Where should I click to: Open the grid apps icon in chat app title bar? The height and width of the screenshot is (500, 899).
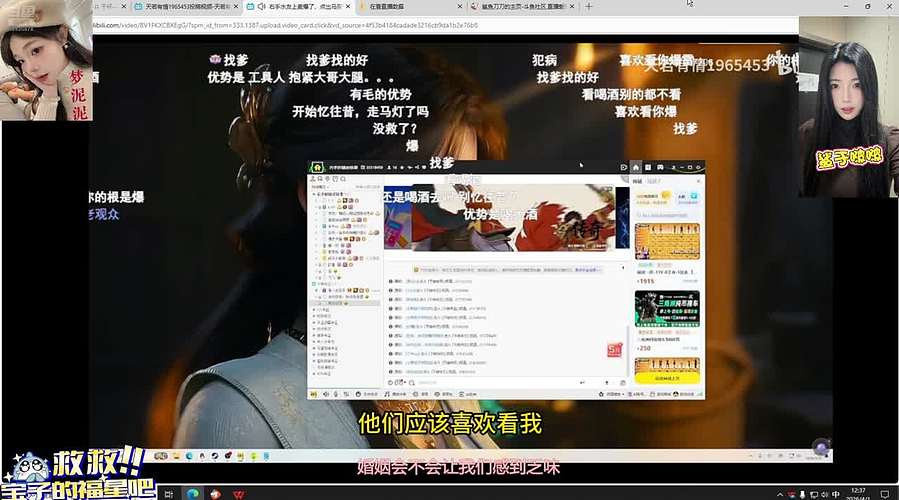[x=648, y=167]
